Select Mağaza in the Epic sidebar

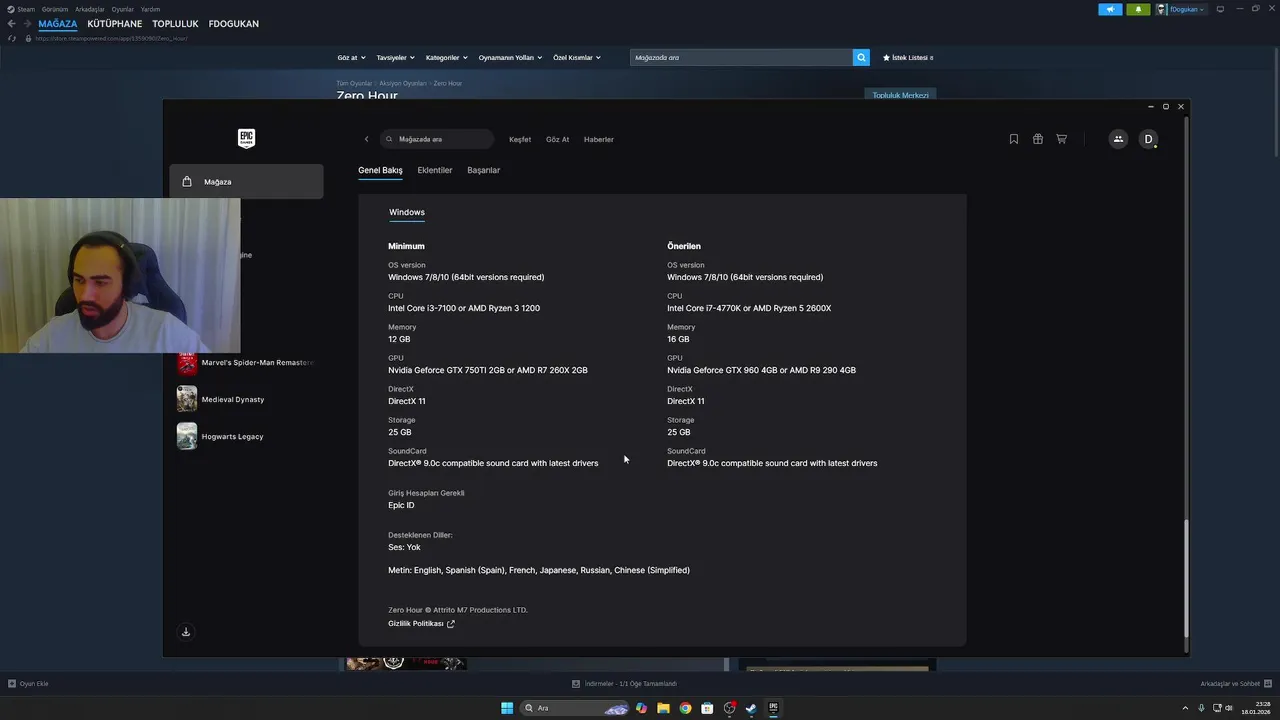pos(246,182)
